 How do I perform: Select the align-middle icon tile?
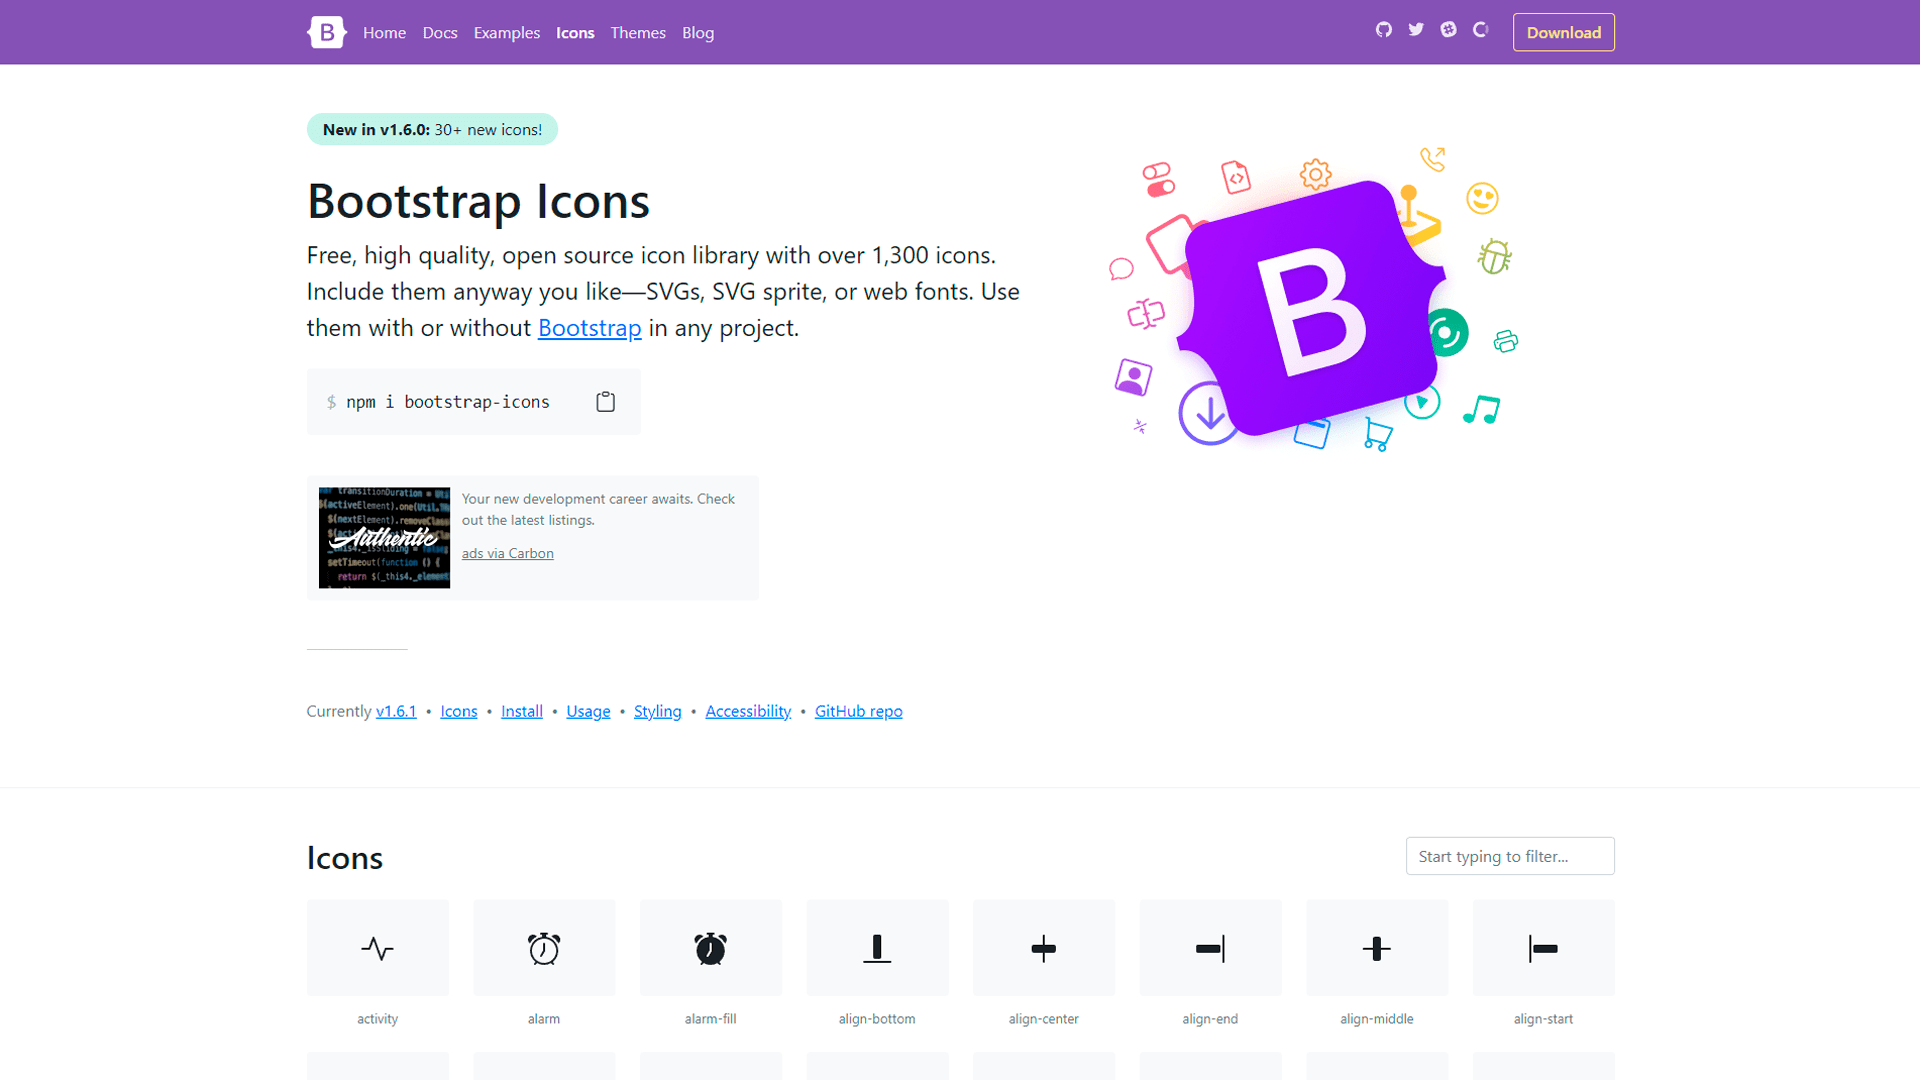1377,948
